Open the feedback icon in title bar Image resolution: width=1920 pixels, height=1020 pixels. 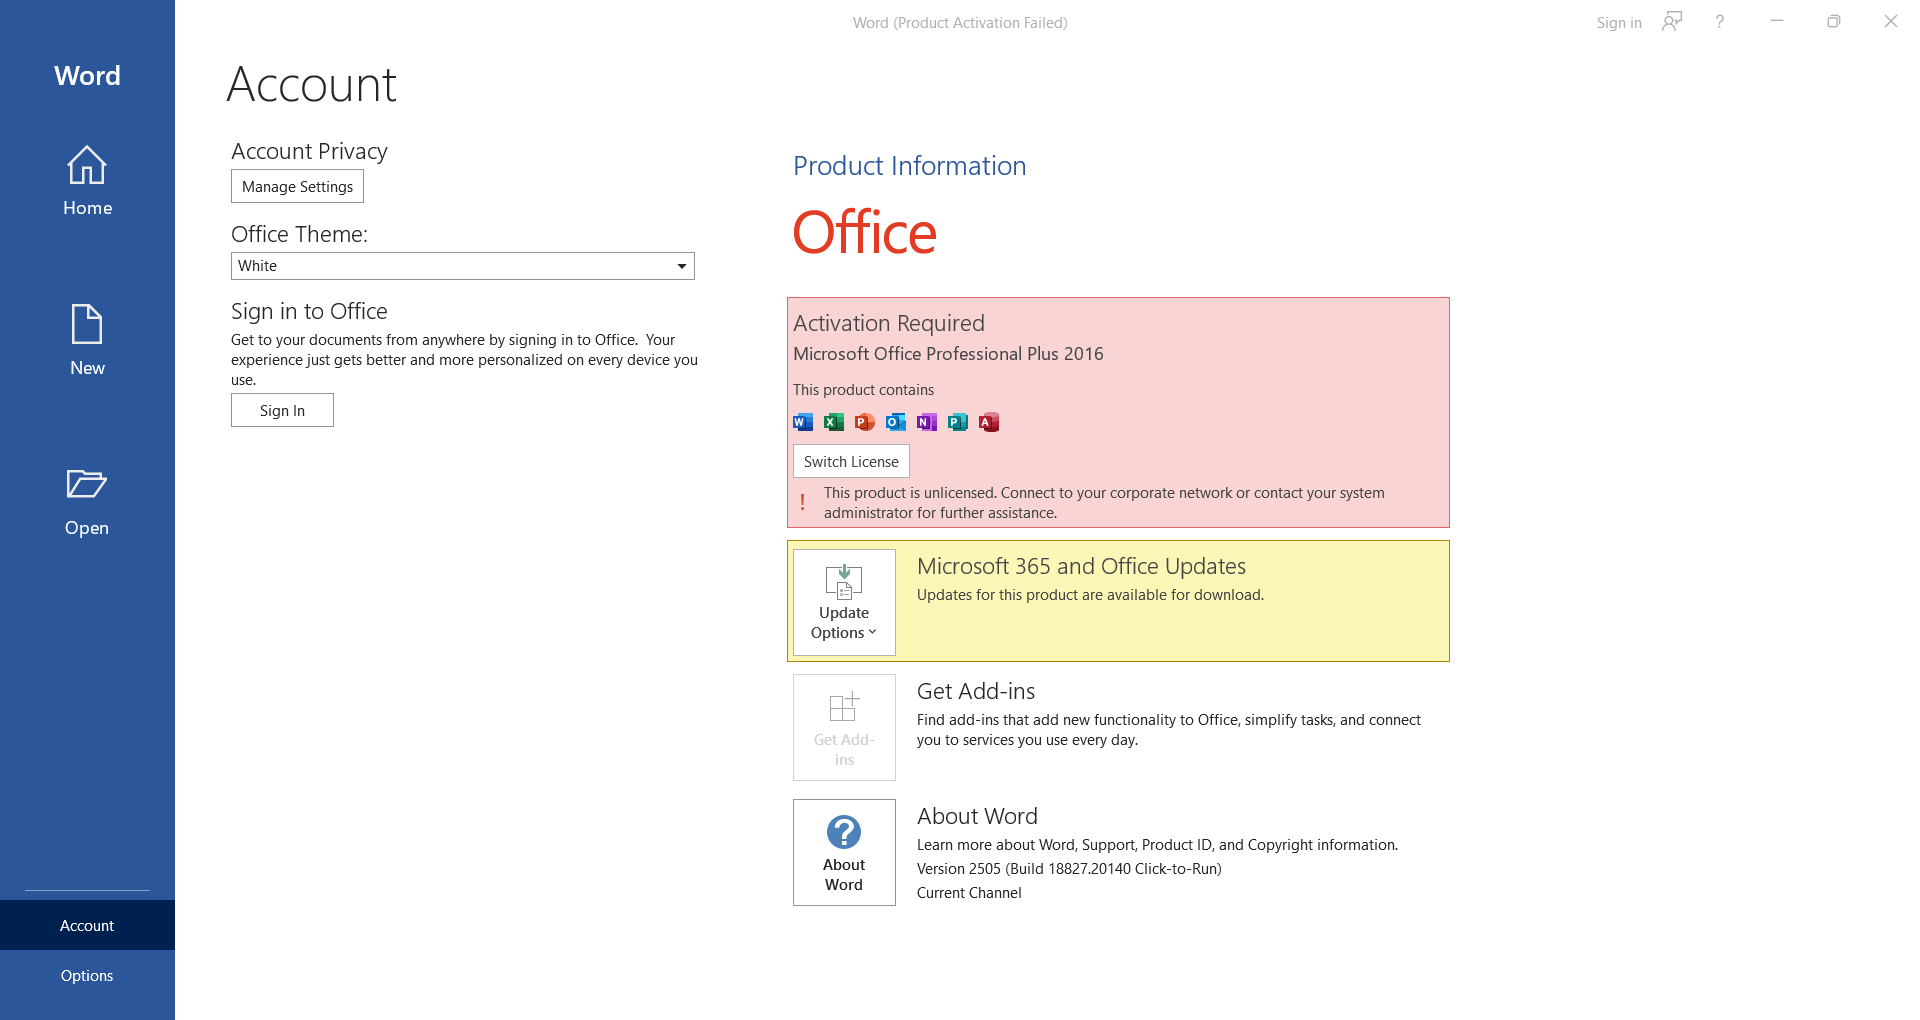click(x=1672, y=22)
